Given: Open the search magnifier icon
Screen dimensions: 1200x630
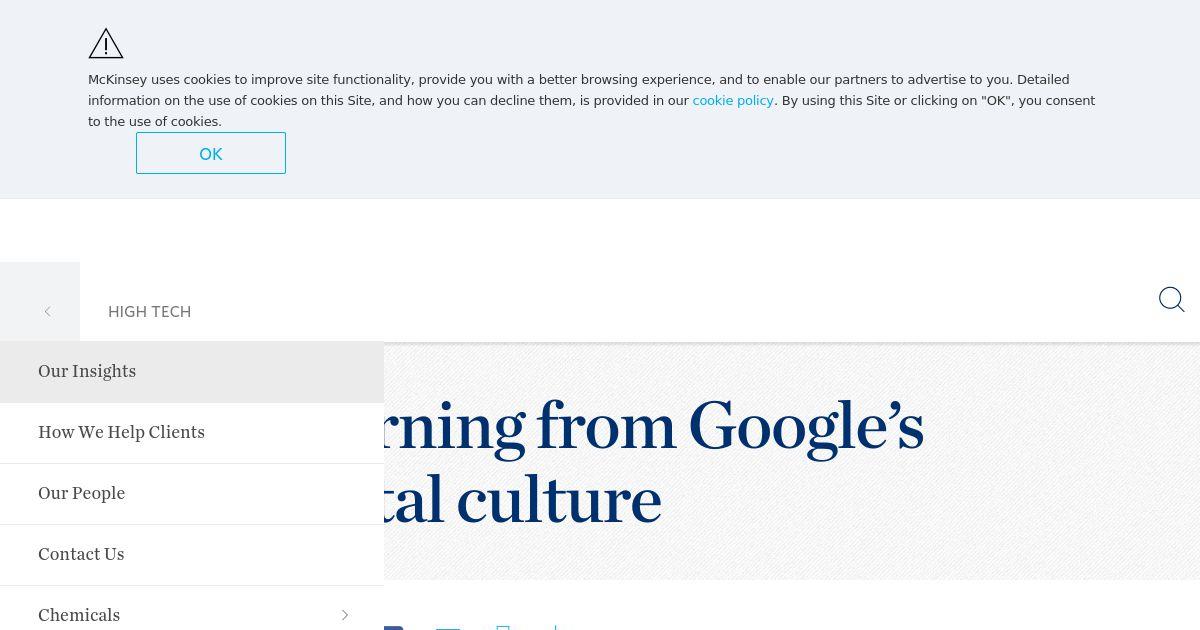Looking at the screenshot, I should (x=1171, y=300).
